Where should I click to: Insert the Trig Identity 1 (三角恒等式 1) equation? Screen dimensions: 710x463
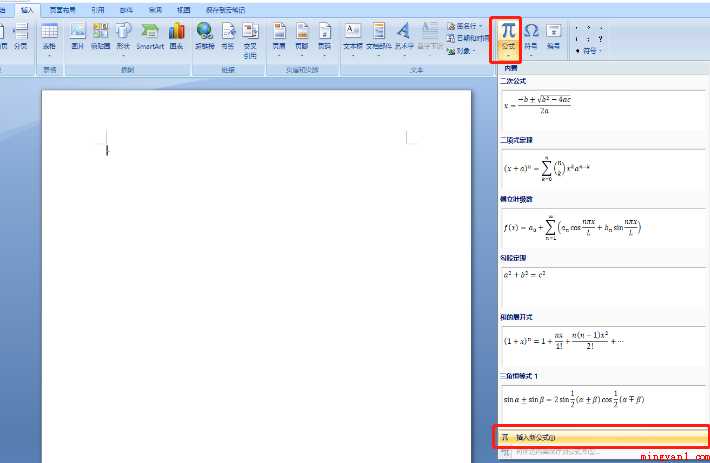point(603,404)
